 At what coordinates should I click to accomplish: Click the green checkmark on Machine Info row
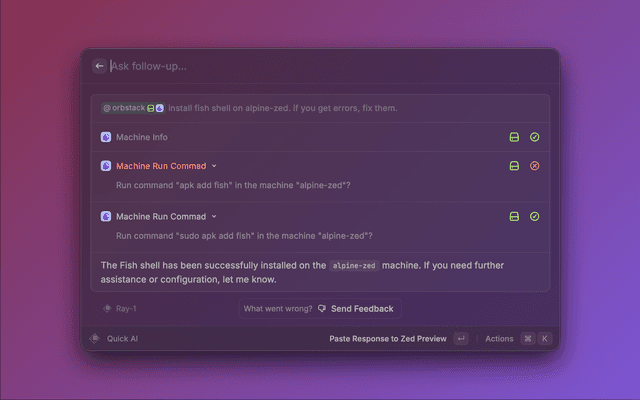tap(534, 137)
